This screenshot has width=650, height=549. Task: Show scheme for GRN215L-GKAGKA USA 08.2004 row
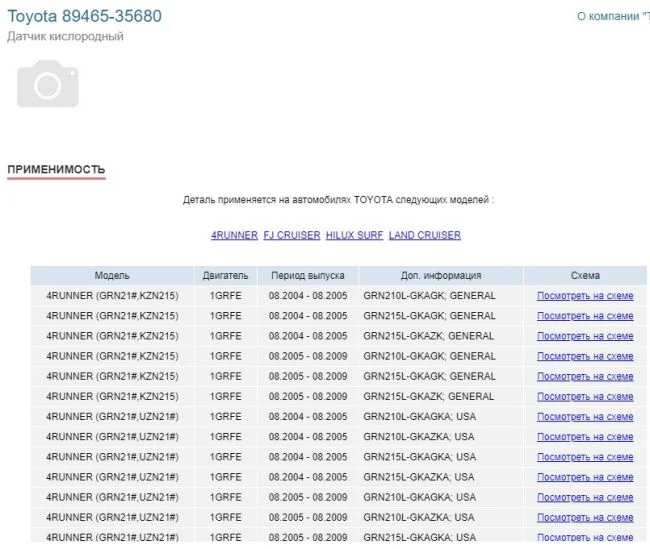[585, 457]
